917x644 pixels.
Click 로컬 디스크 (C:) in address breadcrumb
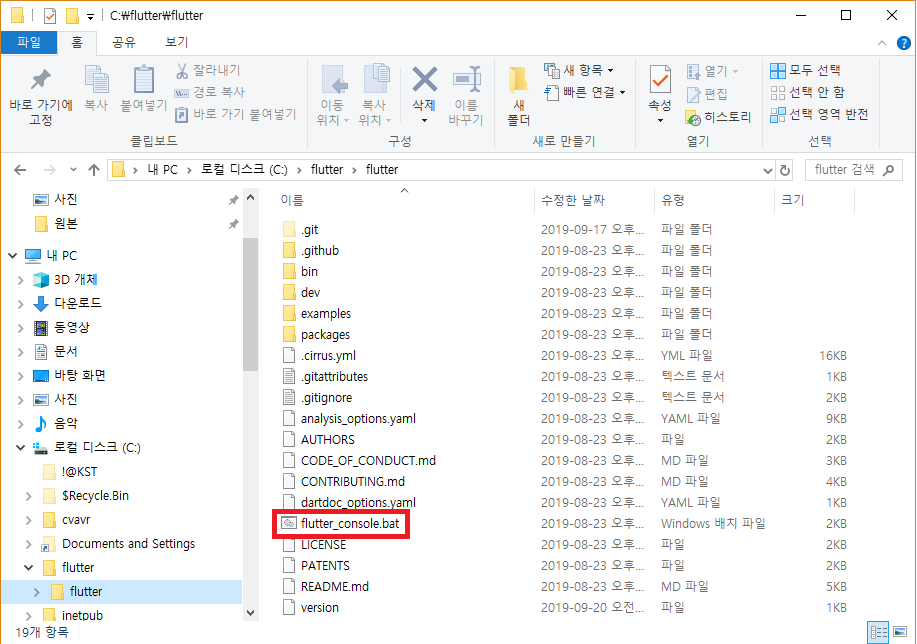244,170
